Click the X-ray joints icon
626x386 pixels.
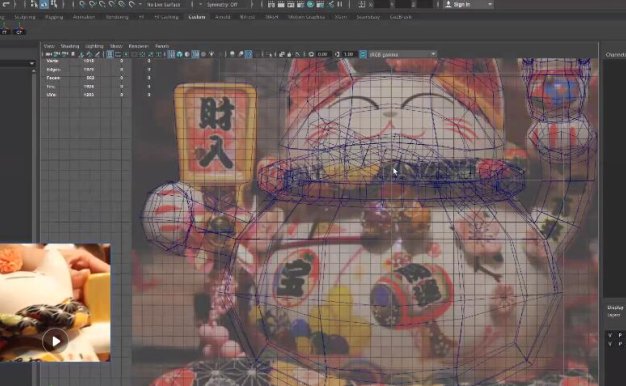tap(297, 54)
